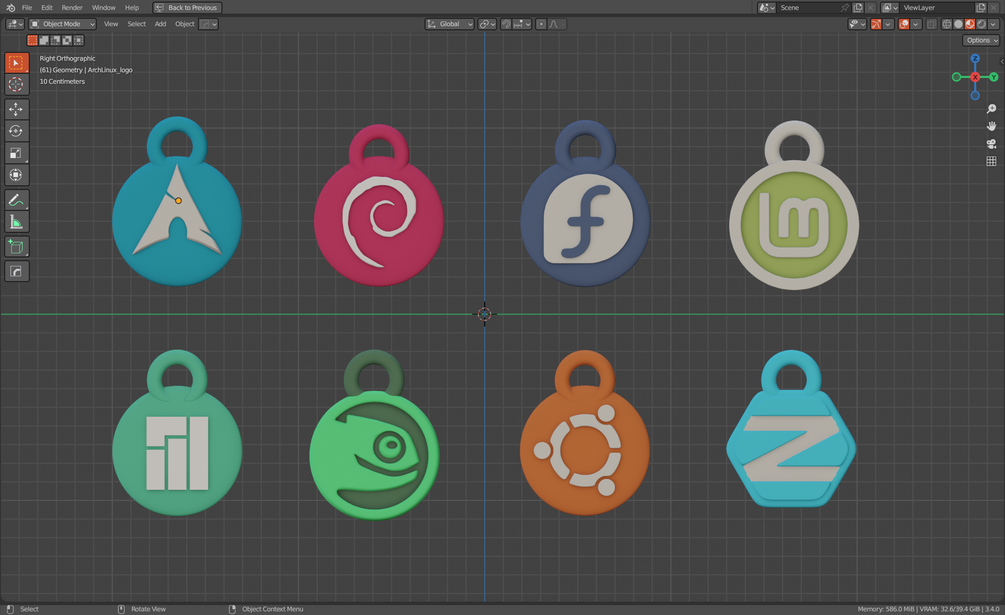The image size is (1005, 615).
Task: Open the Window menu
Action: click(103, 8)
